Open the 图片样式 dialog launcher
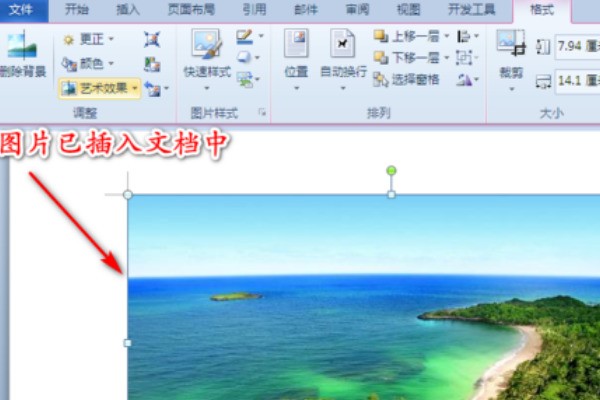The height and width of the screenshot is (400, 600). (262, 112)
